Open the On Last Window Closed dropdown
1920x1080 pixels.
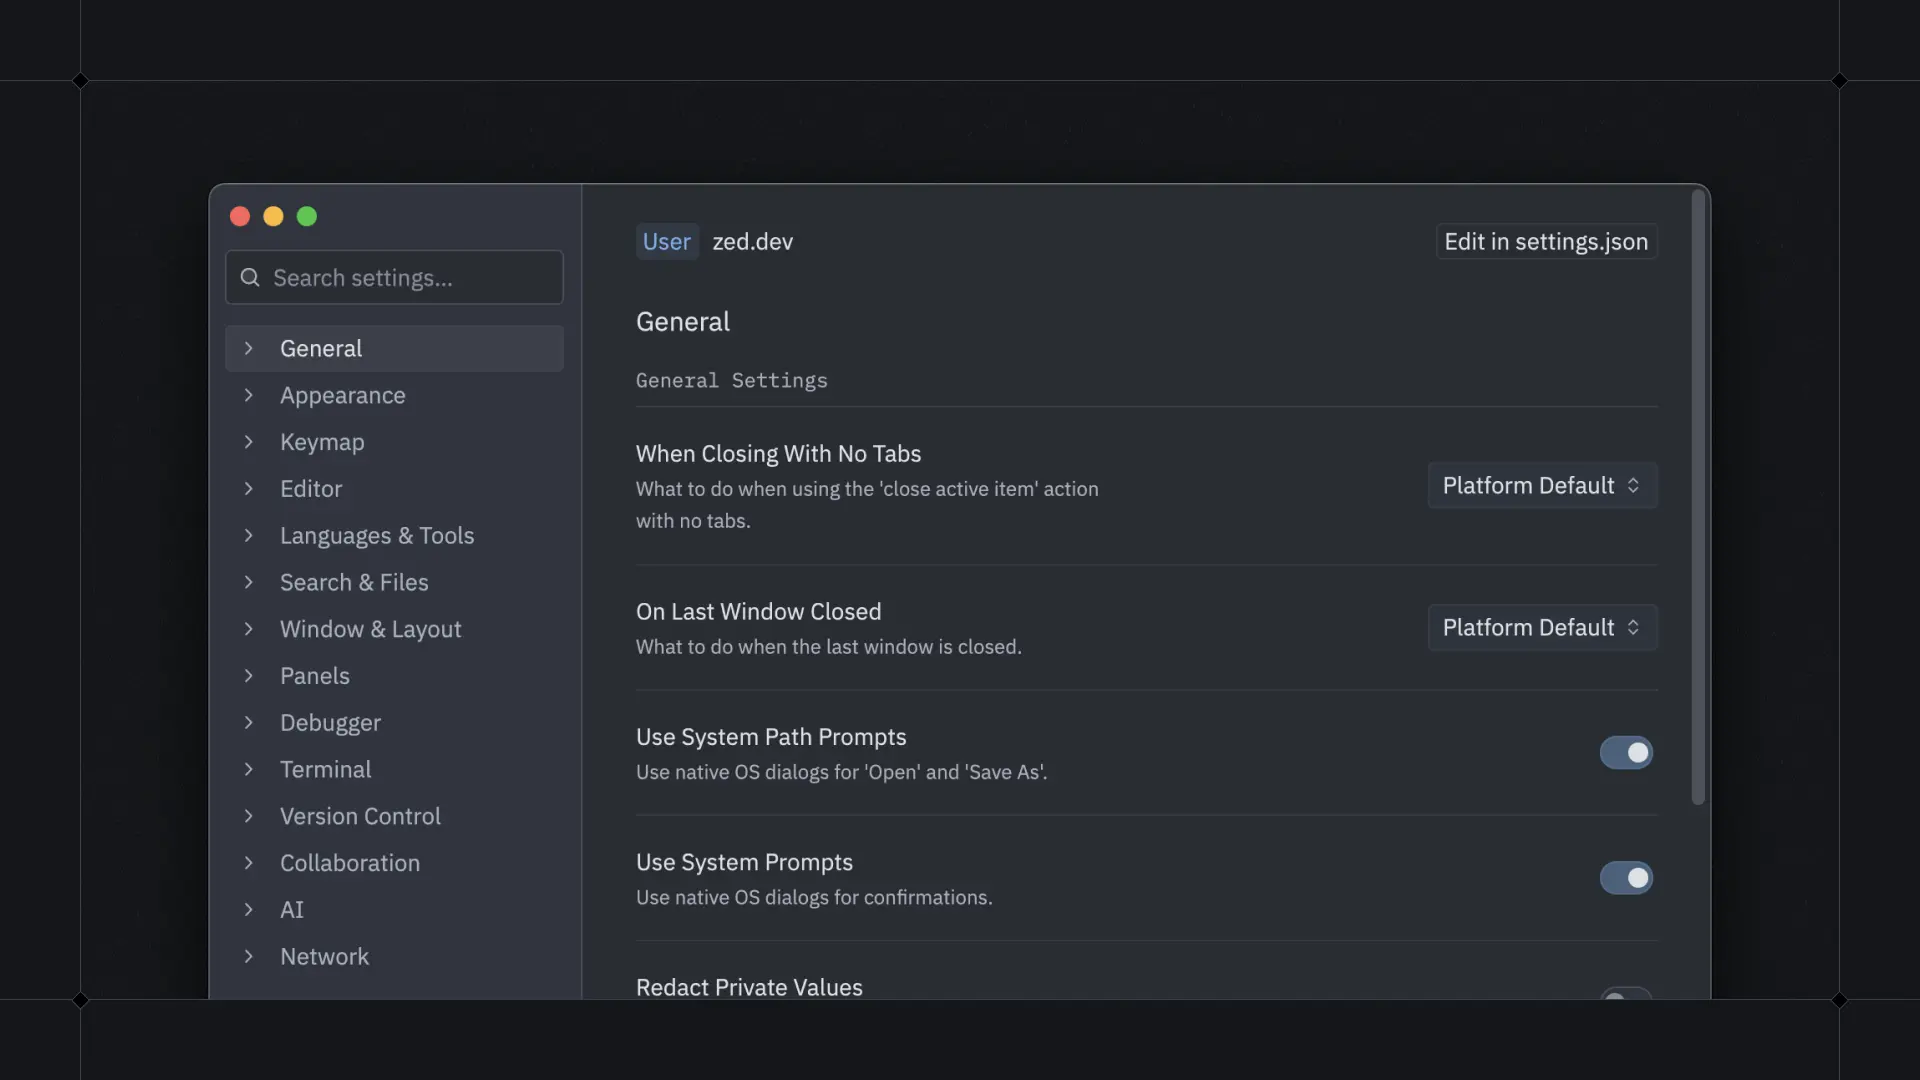[x=1541, y=627]
